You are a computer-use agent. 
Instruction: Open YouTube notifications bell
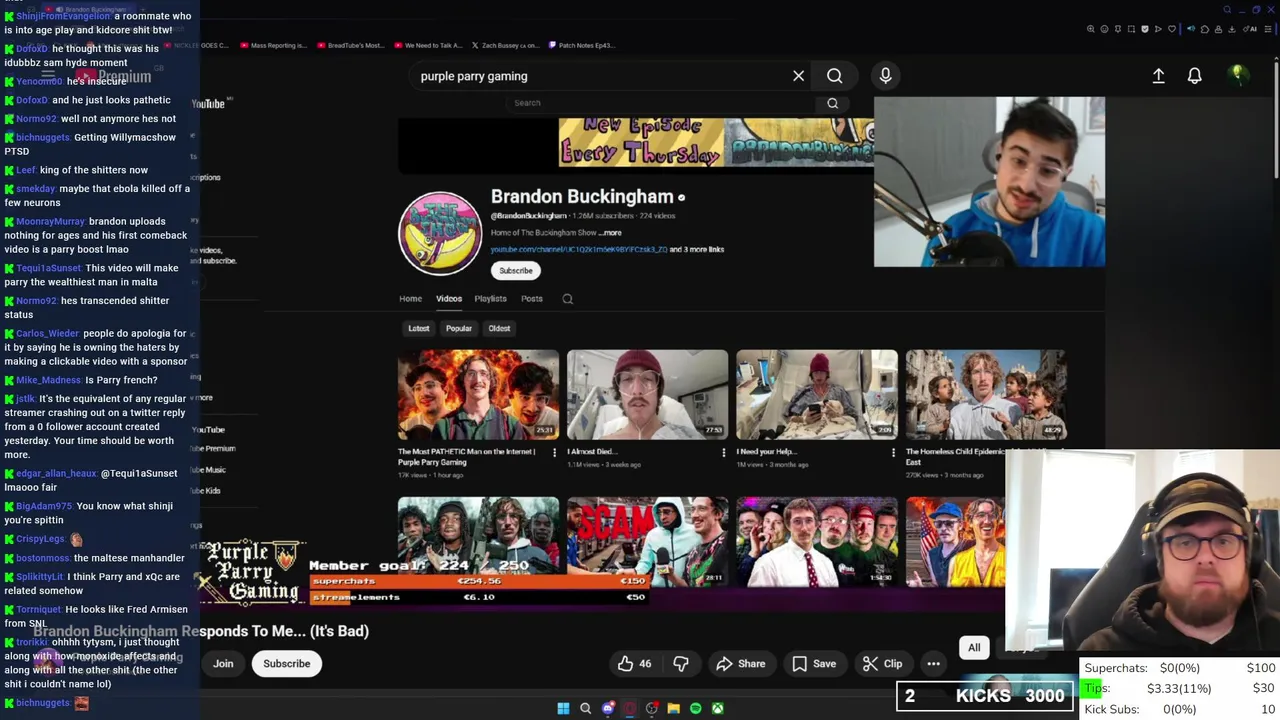[x=1194, y=76]
